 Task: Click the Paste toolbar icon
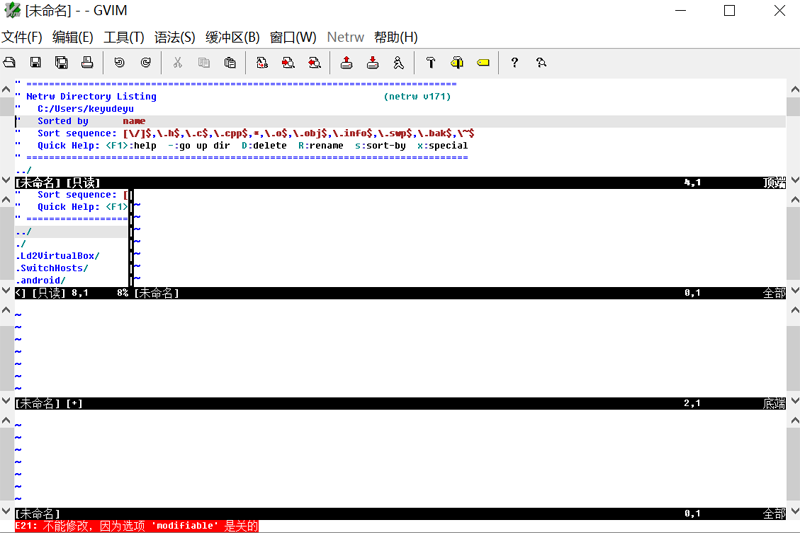pyautogui.click(x=230, y=63)
